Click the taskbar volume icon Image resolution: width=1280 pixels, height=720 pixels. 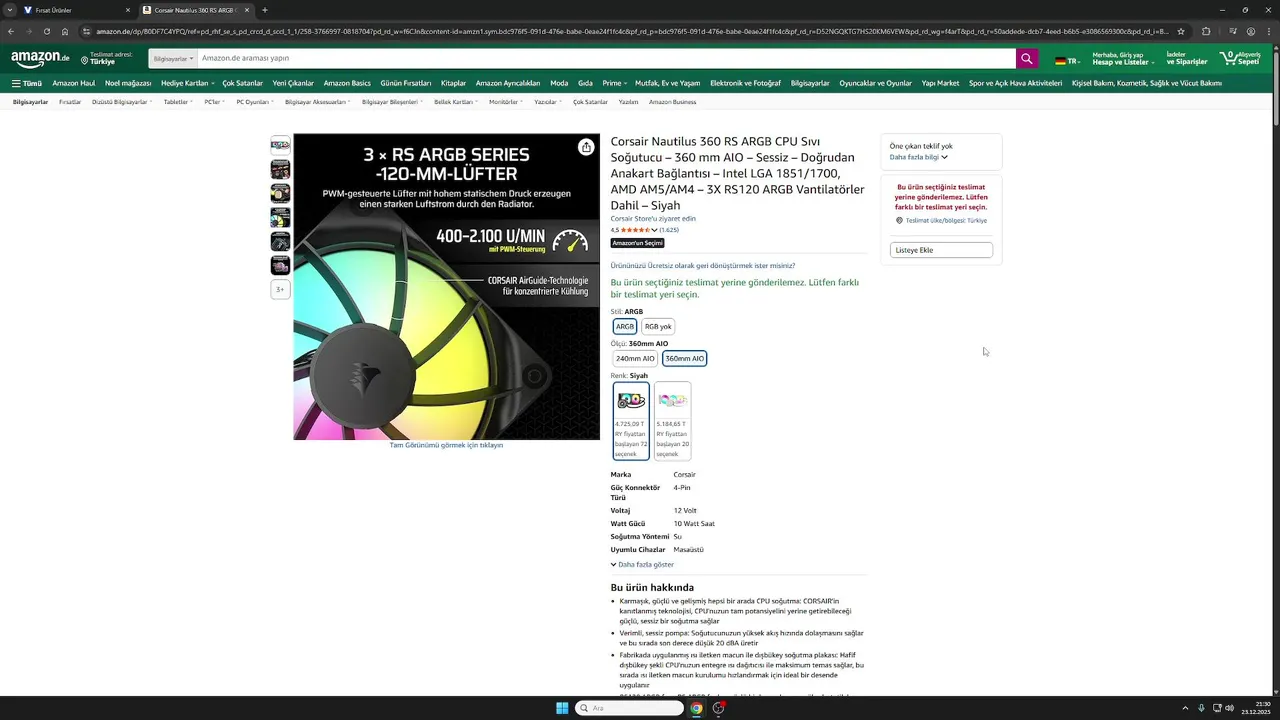tap(1230, 708)
